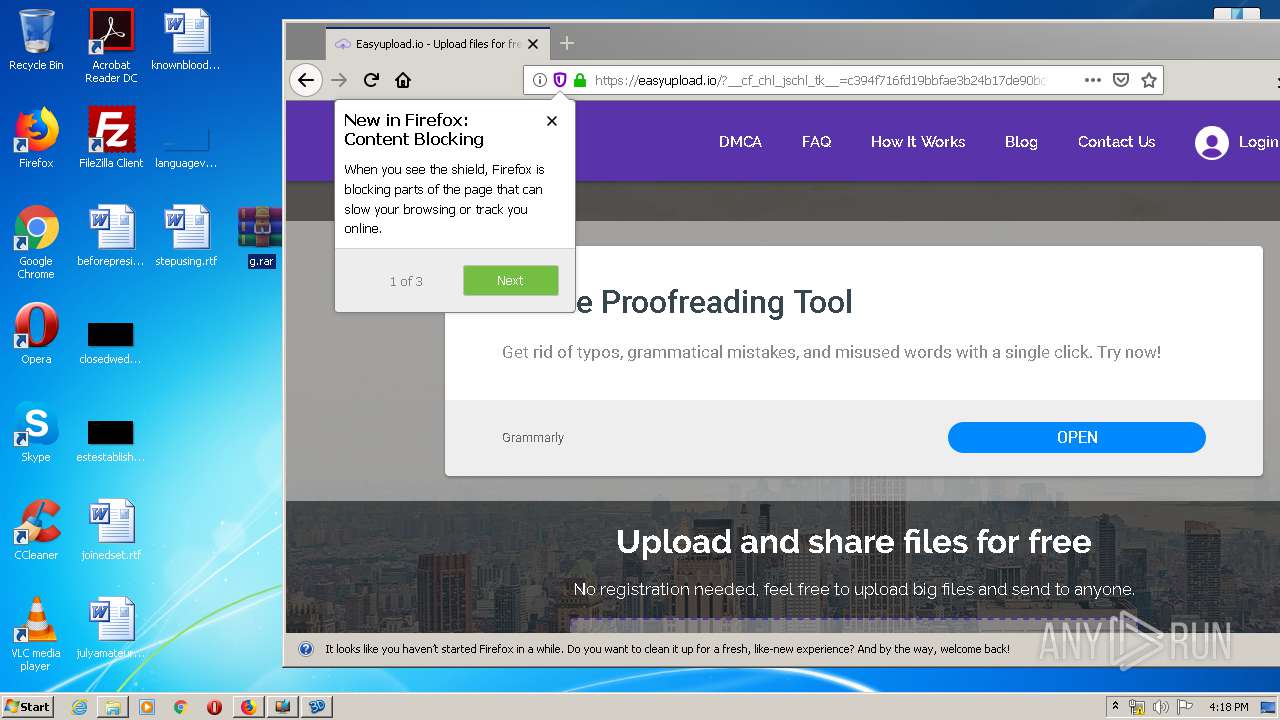Viewport: 1280px width, 720px height.
Task: Bookmark this page with star icon
Action: [1149, 80]
